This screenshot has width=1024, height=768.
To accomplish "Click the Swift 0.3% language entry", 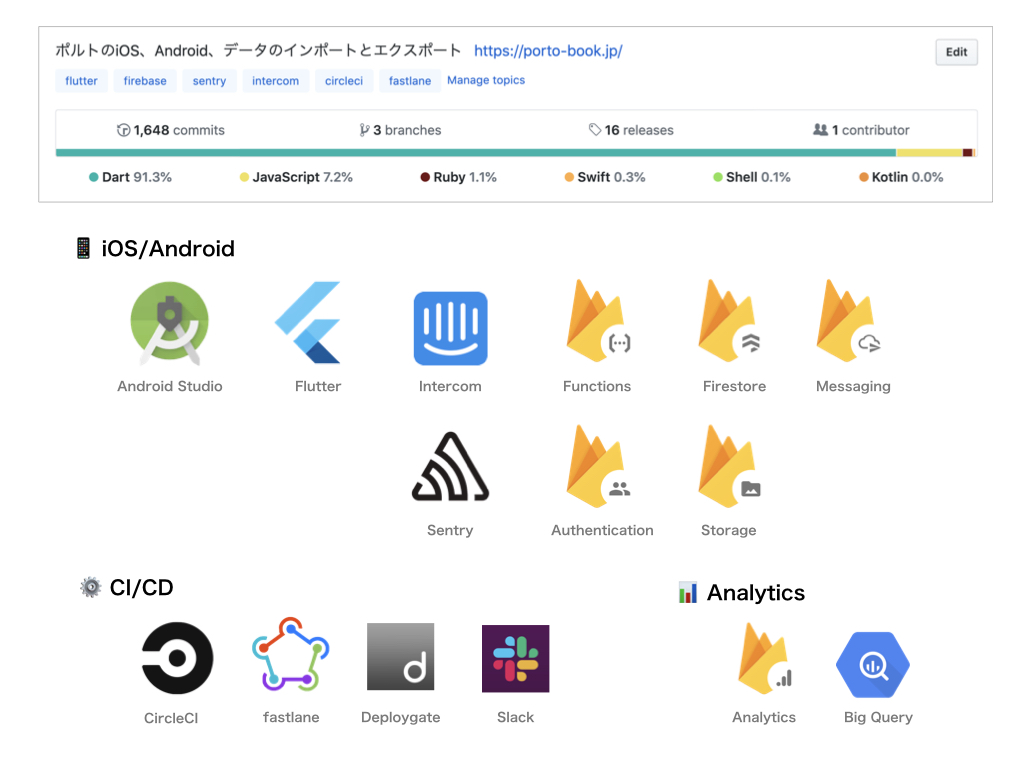I will [605, 177].
